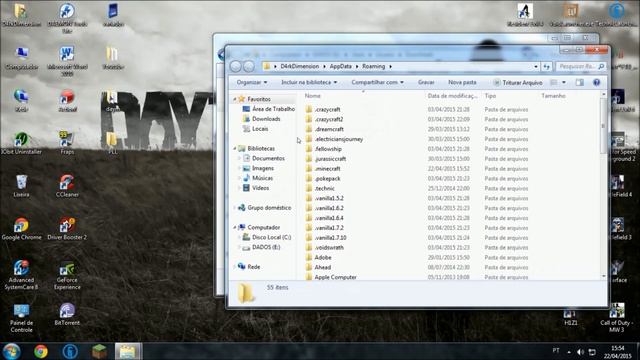
Task: Open Músicas library
Action: (x=262, y=178)
